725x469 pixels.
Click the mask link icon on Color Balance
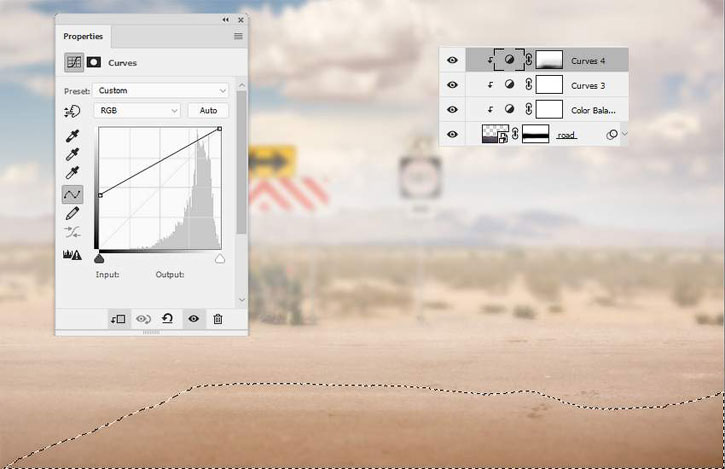(529, 109)
